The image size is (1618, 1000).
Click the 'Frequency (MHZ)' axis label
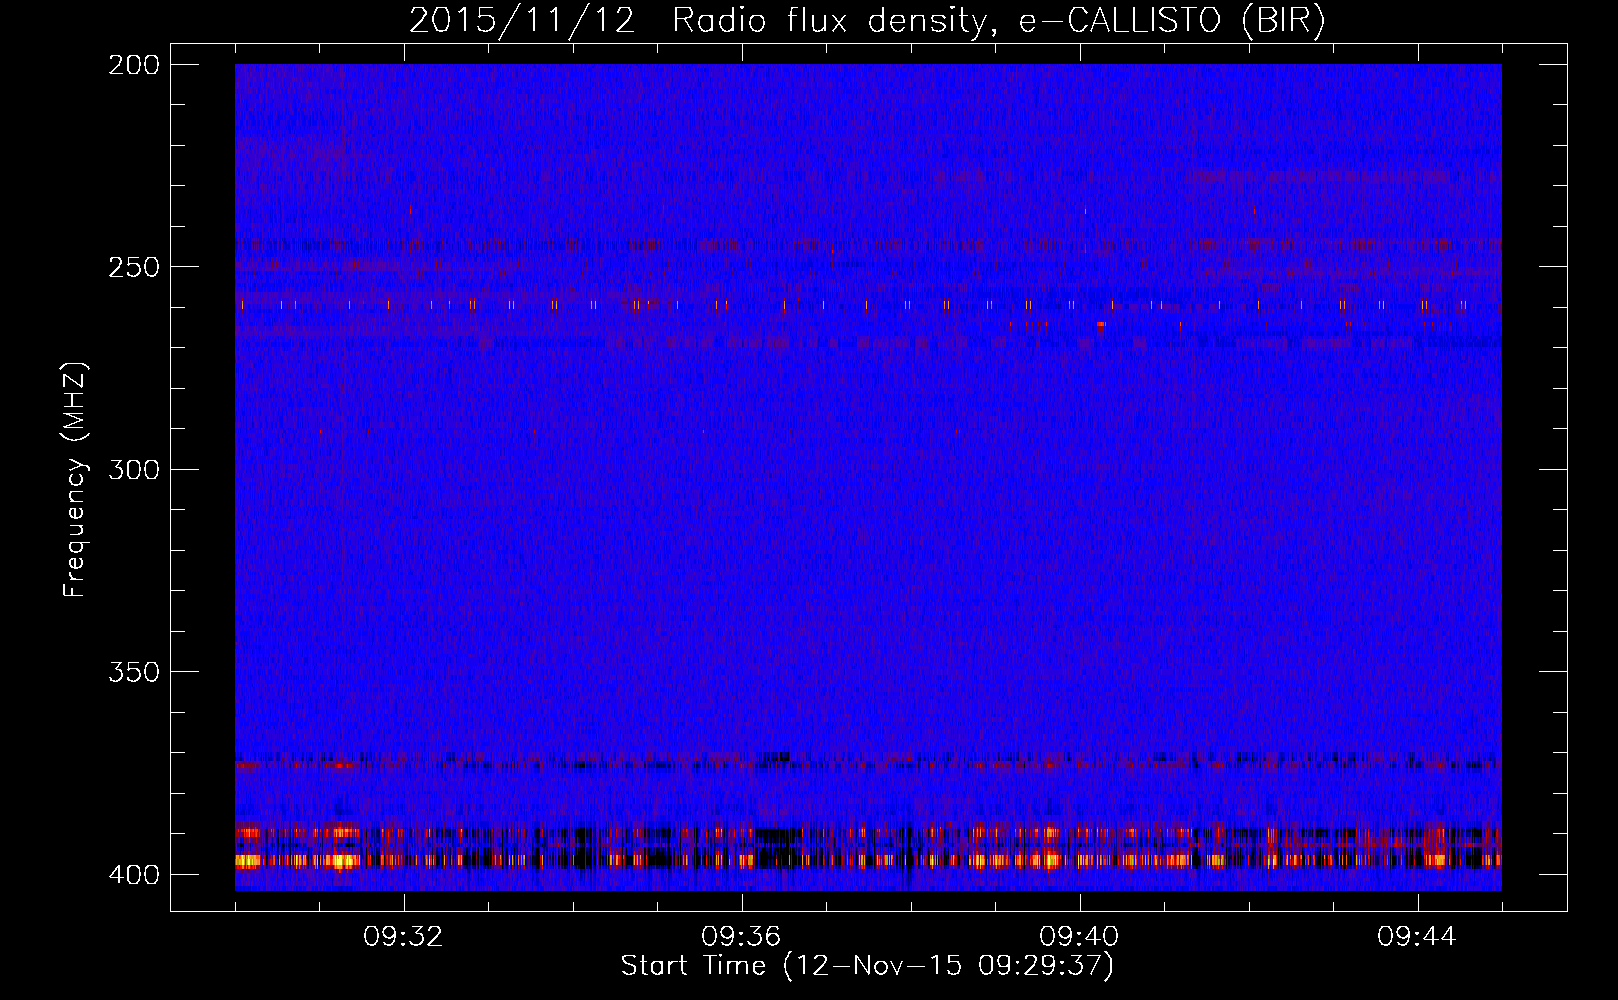(75, 480)
